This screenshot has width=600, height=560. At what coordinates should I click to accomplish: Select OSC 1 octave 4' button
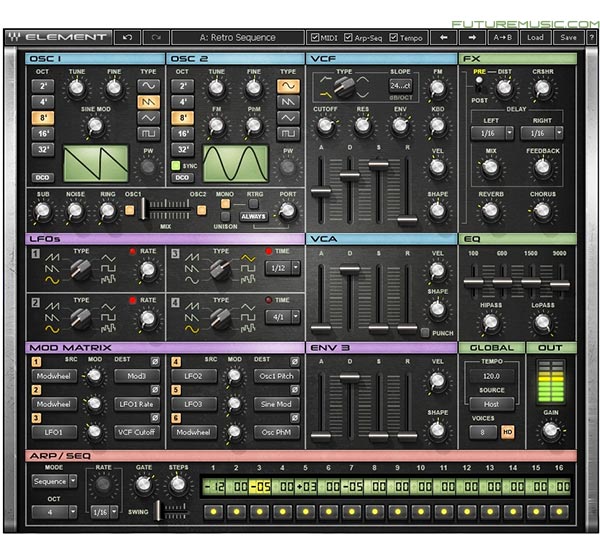click(x=43, y=102)
